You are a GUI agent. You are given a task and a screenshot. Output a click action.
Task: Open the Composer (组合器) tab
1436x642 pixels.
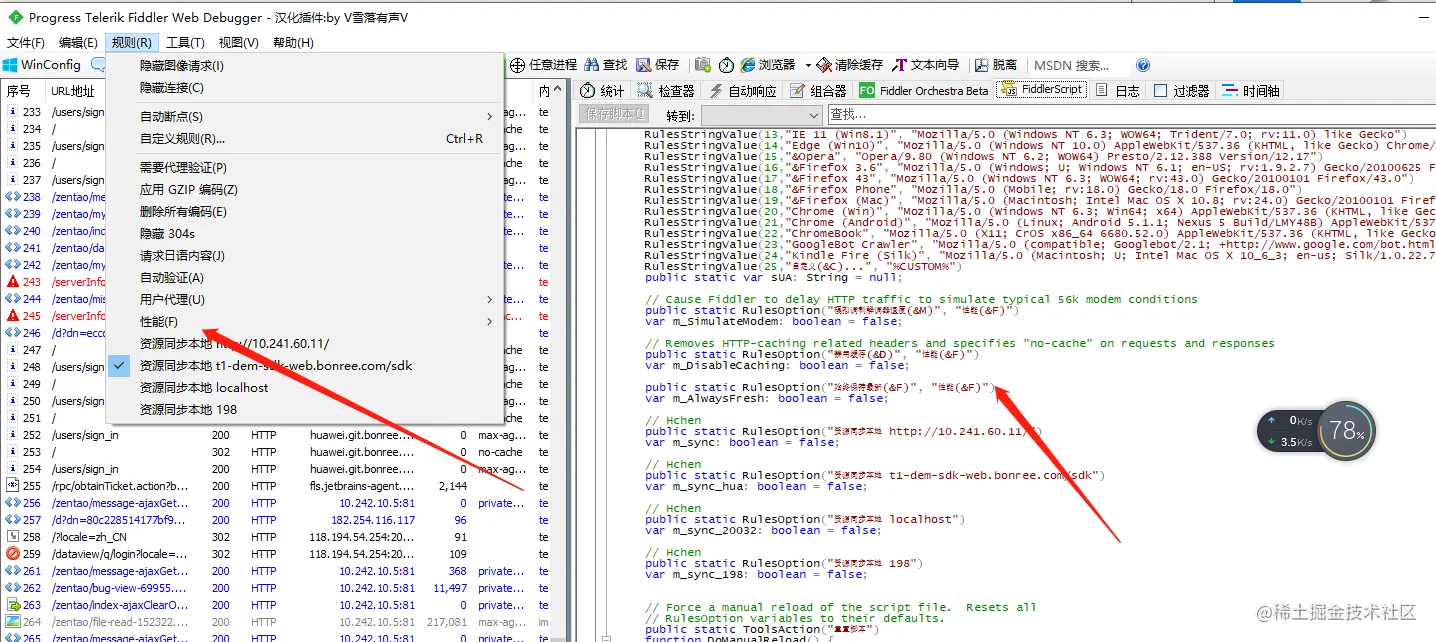[818, 91]
